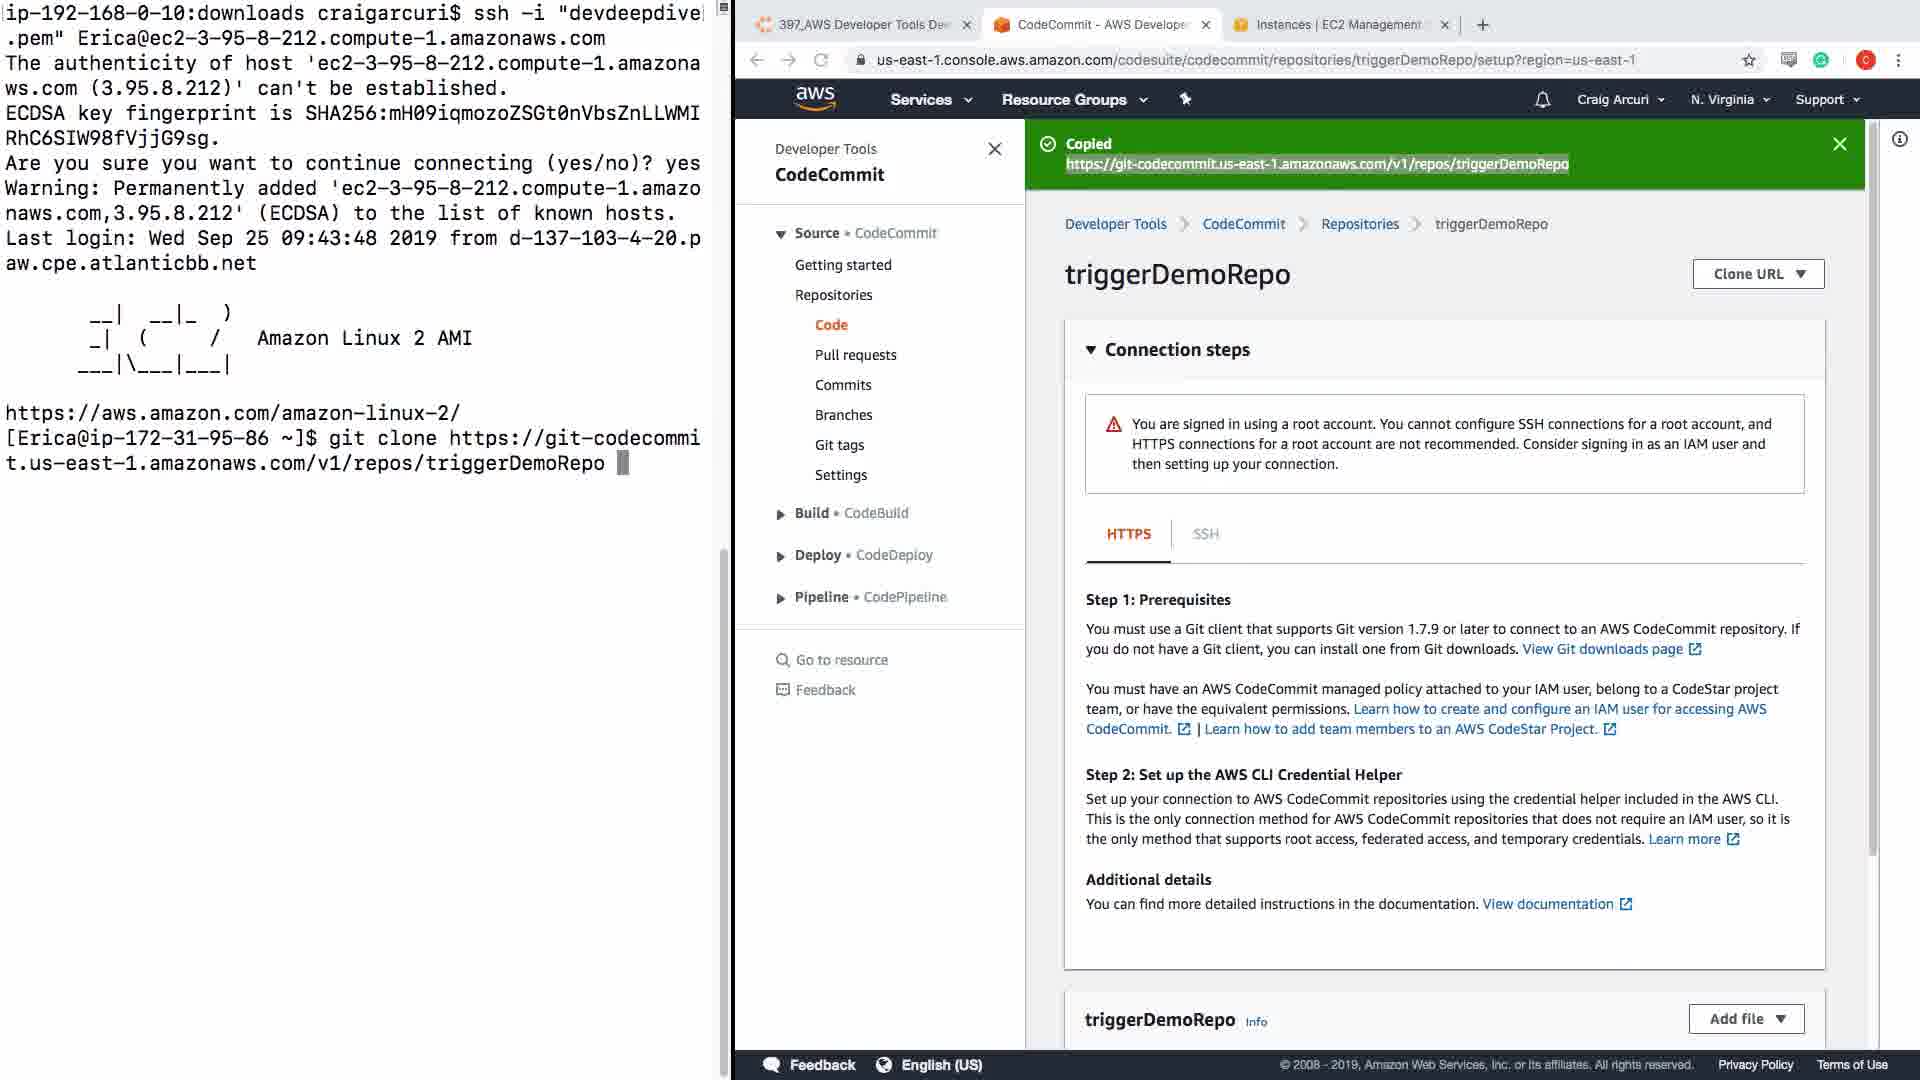Click the info circle icon at right edge
The width and height of the screenshot is (1920, 1080).
(x=1899, y=140)
